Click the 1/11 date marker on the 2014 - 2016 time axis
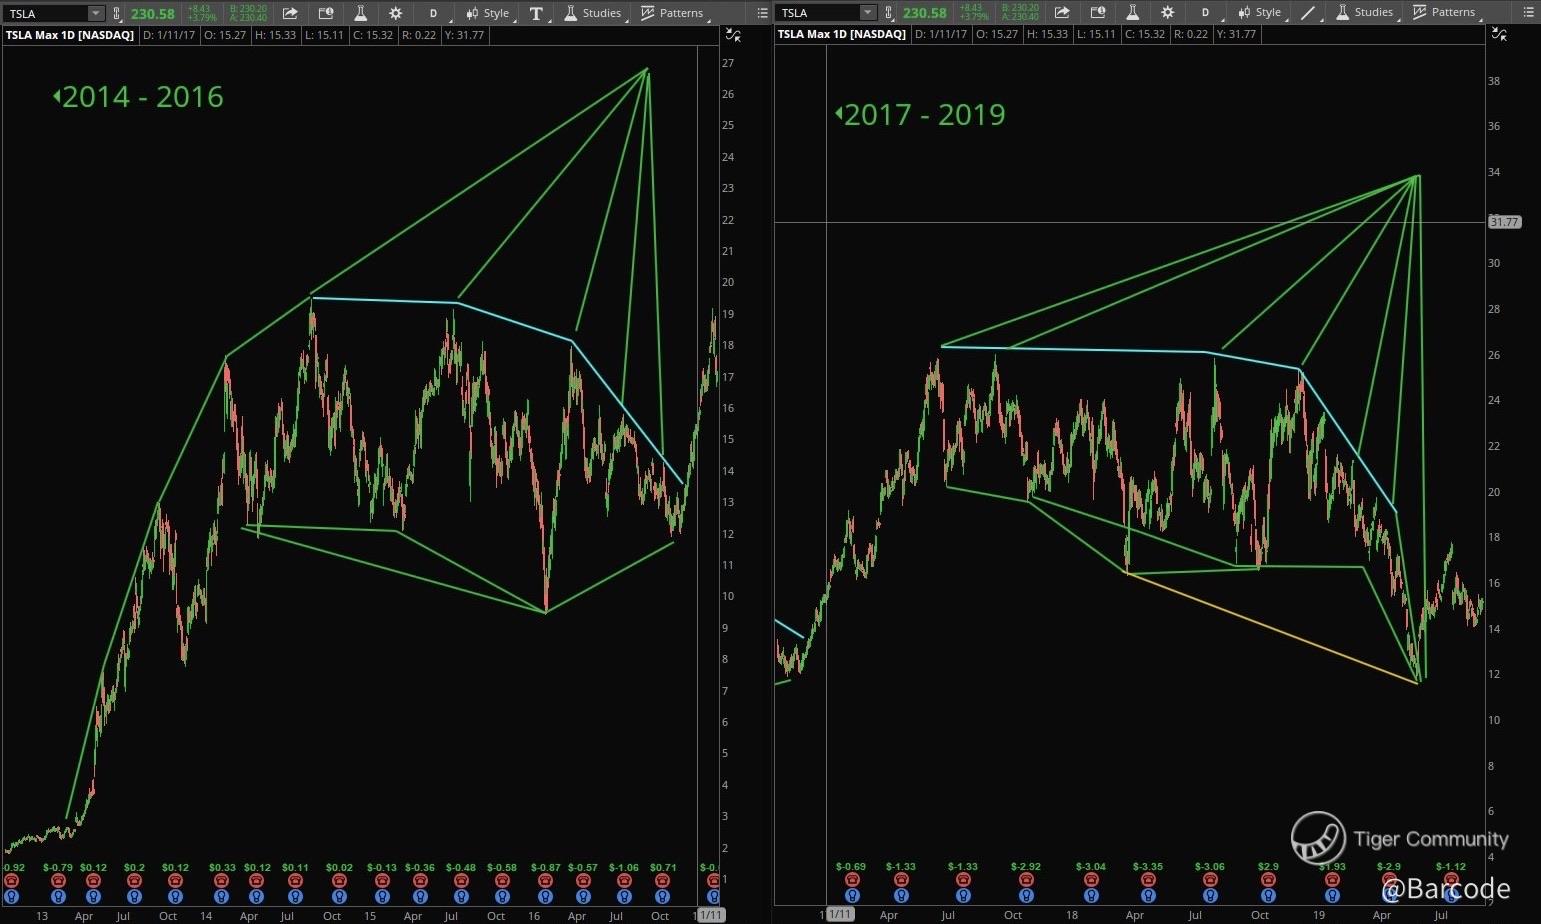 710,915
